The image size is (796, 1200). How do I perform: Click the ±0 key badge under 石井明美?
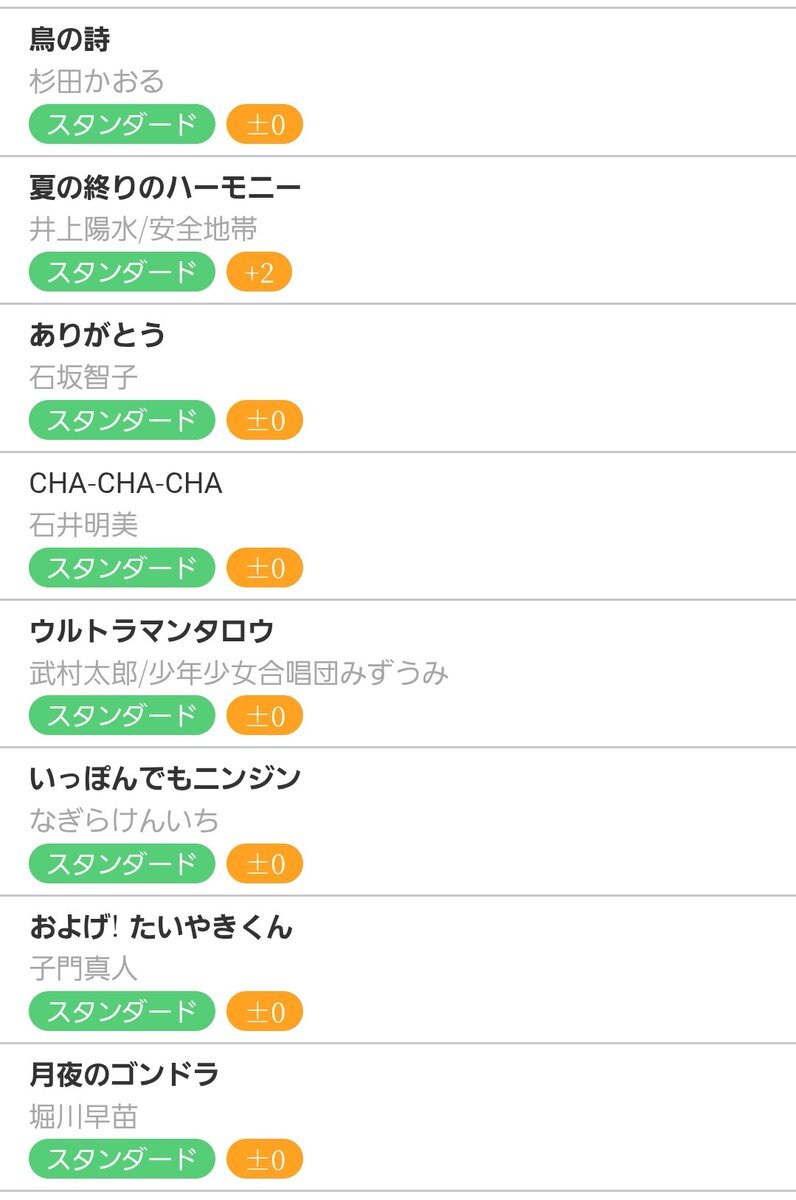pyautogui.click(x=265, y=568)
